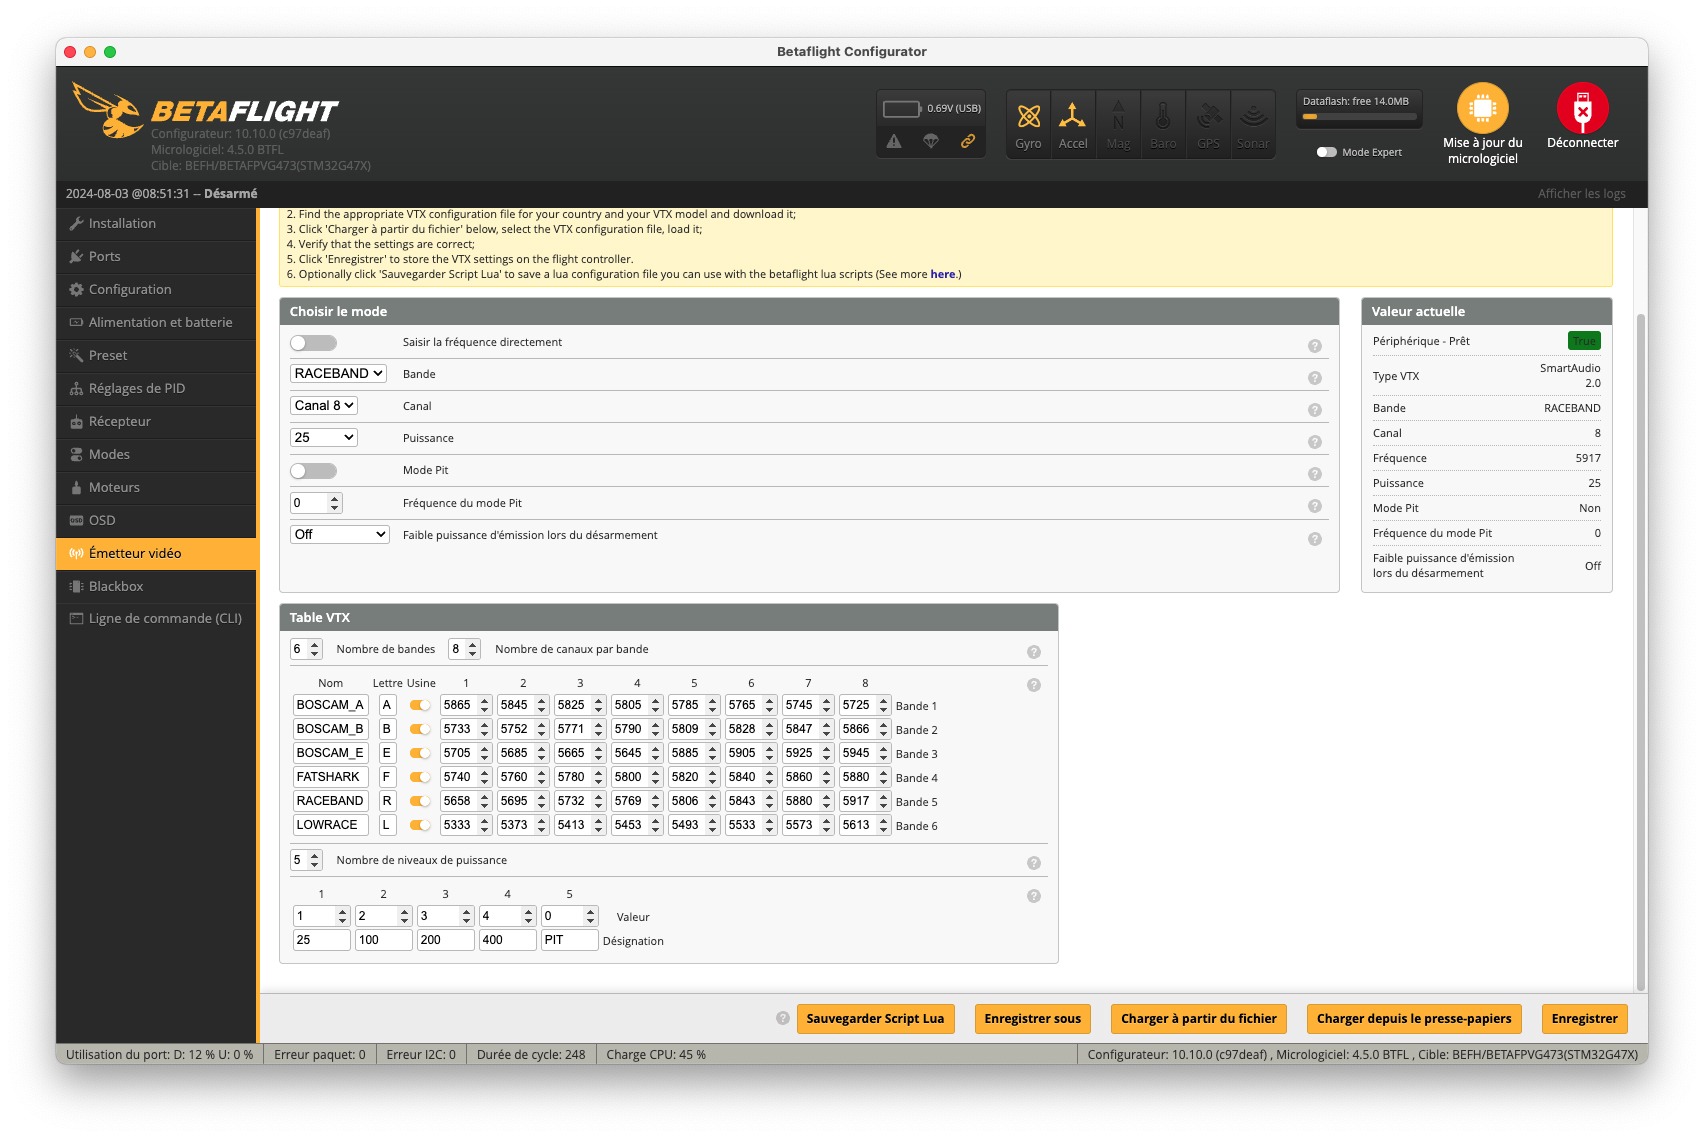Click the firmware update chip icon
The height and width of the screenshot is (1138, 1704).
(x=1482, y=108)
